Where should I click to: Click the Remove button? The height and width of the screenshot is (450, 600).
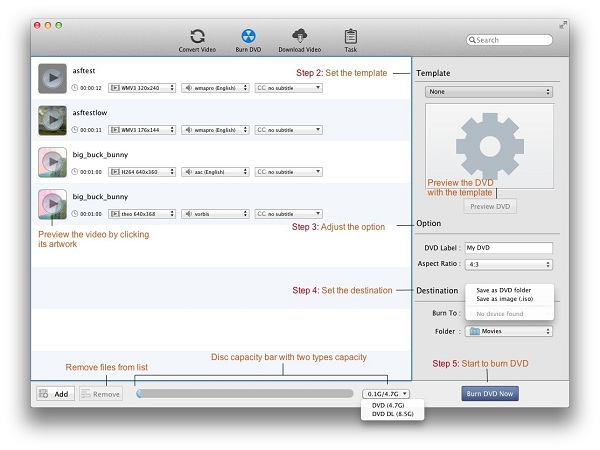tap(101, 394)
